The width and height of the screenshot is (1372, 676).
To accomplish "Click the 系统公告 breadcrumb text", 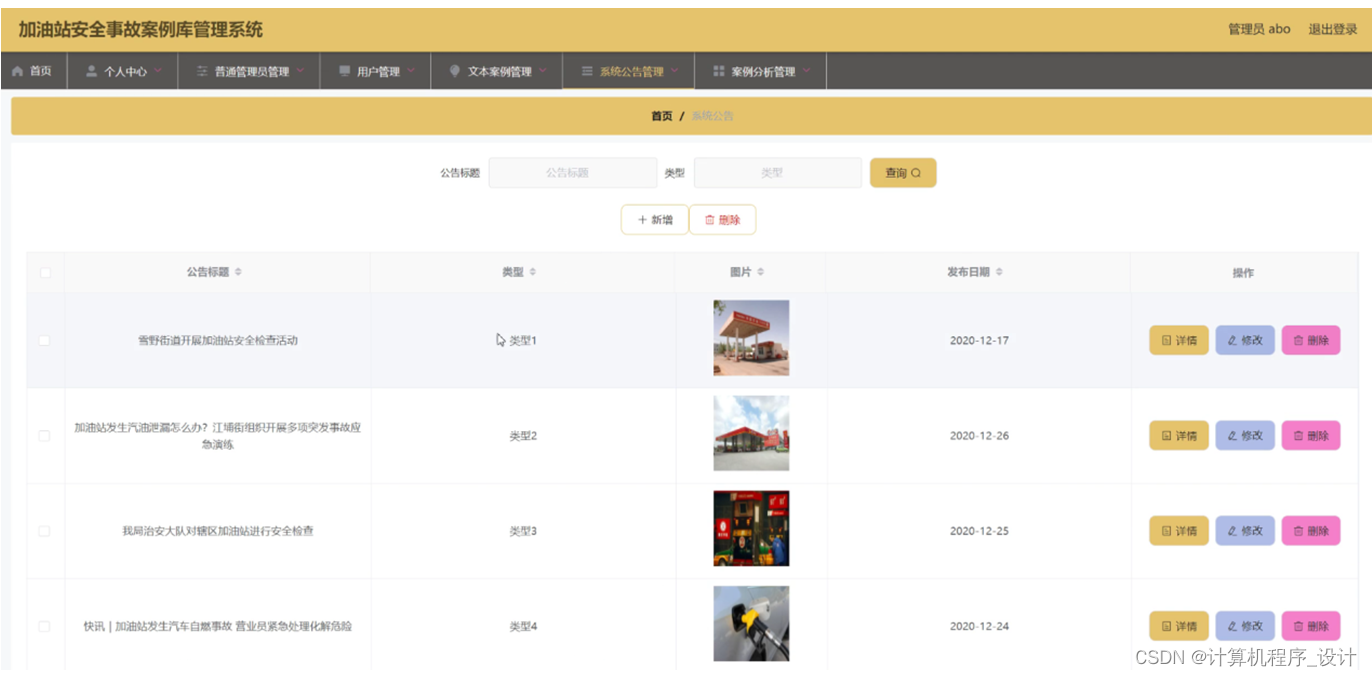I will tap(712, 116).
